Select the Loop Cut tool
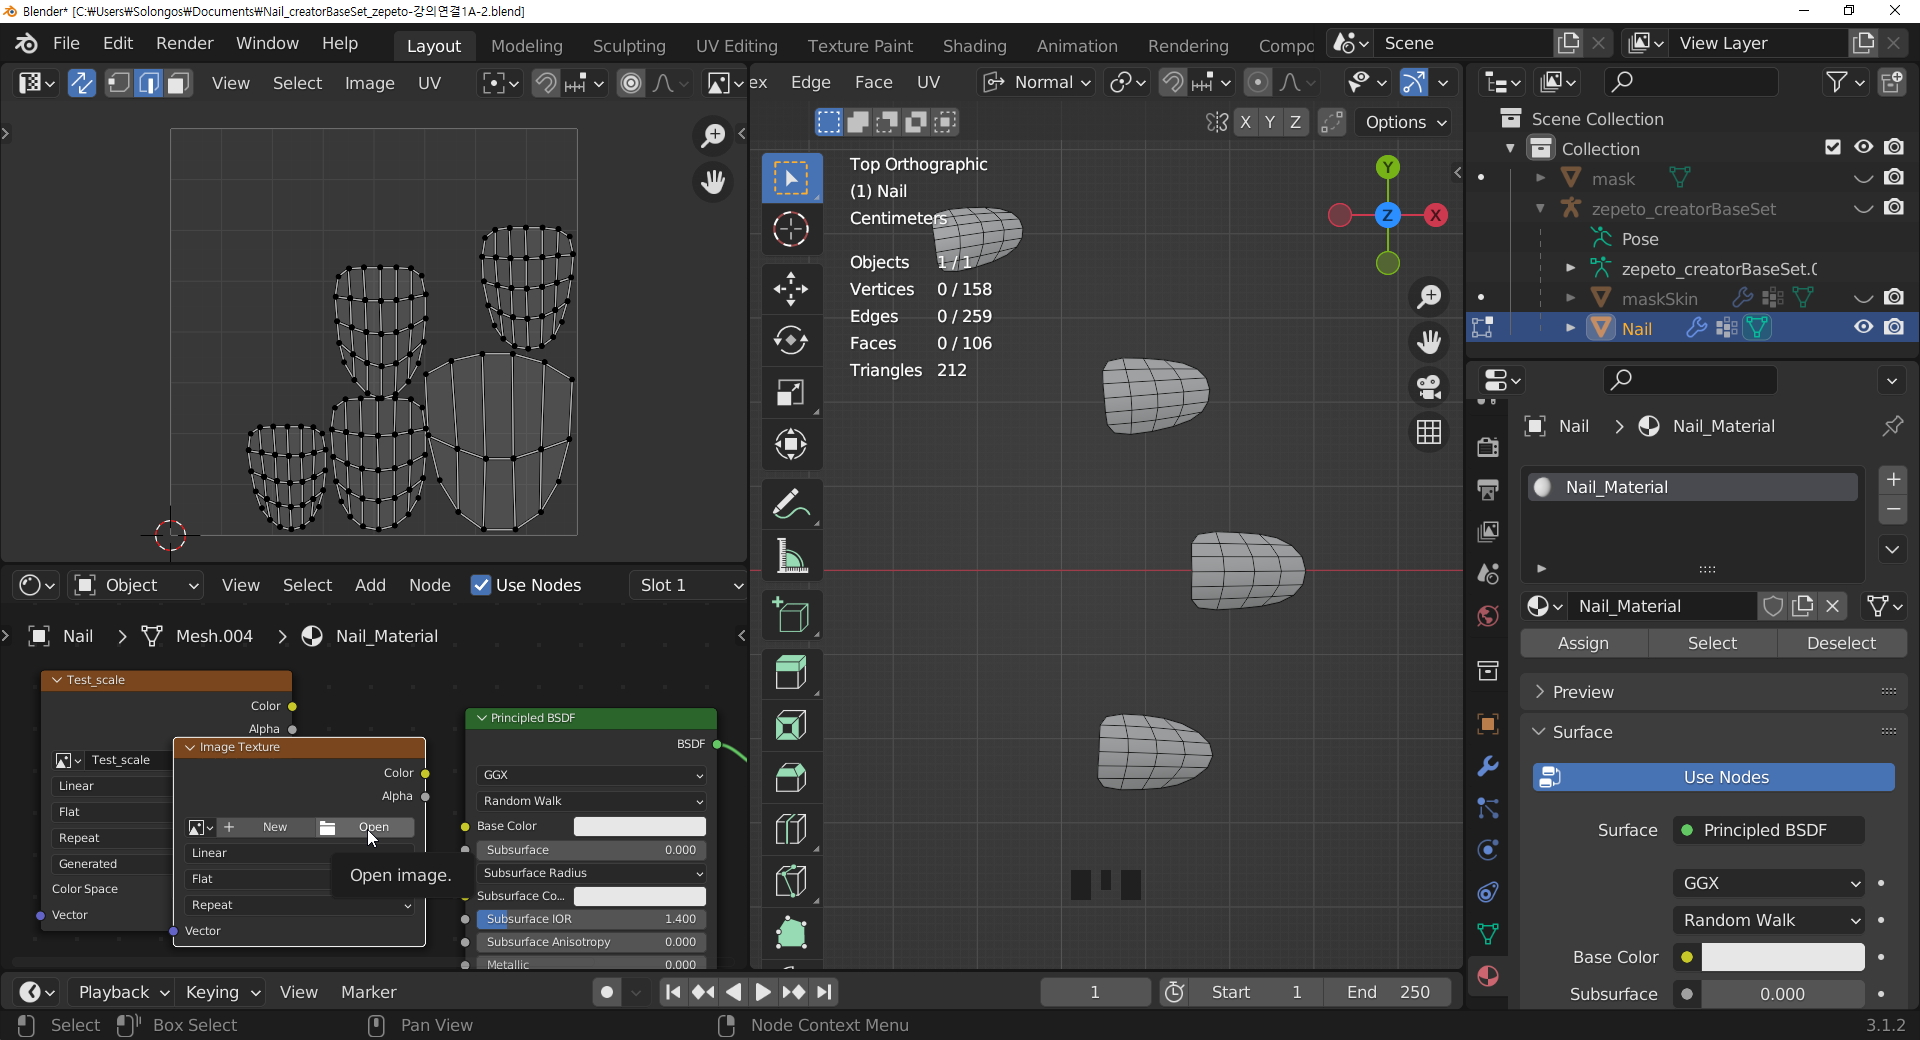Image resolution: width=1920 pixels, height=1040 pixels. [x=791, y=829]
